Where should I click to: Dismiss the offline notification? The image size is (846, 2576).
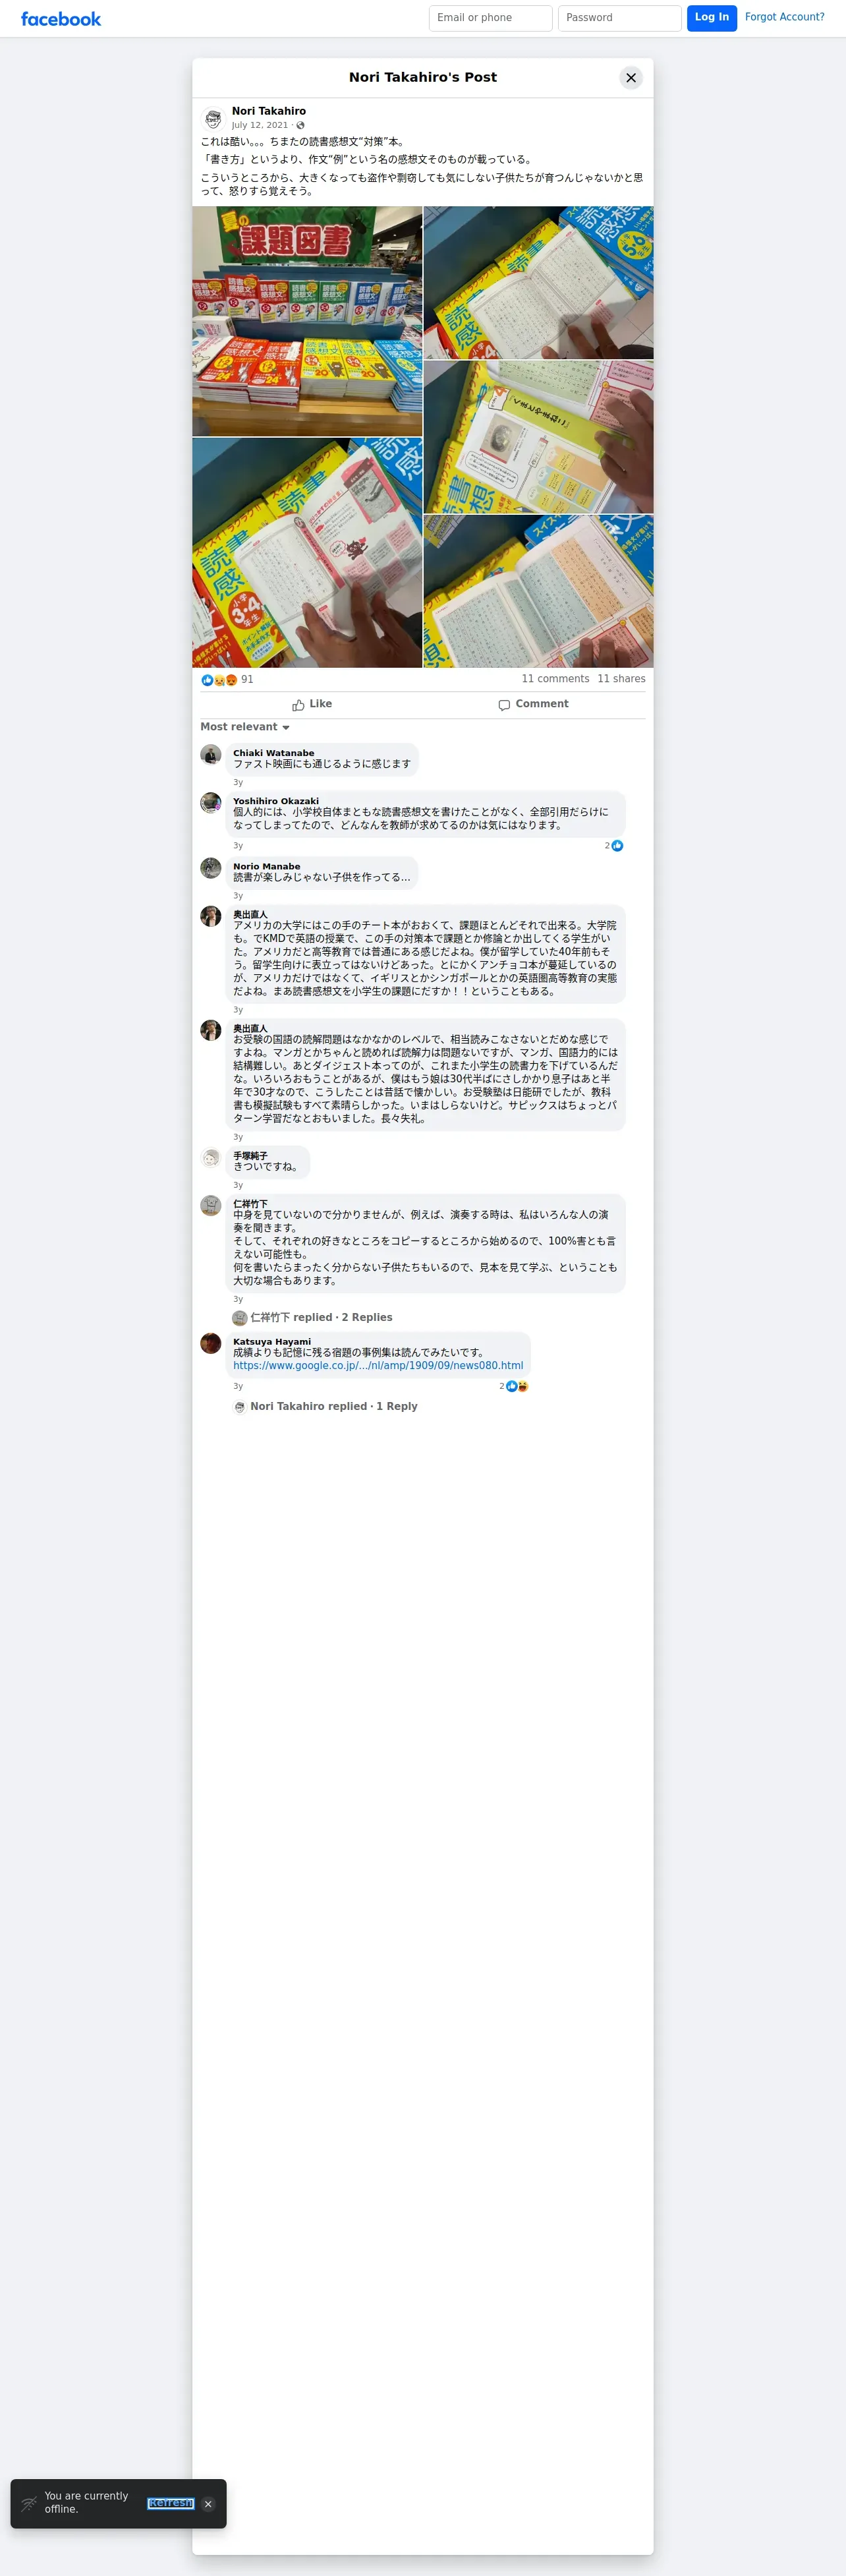tap(208, 2504)
